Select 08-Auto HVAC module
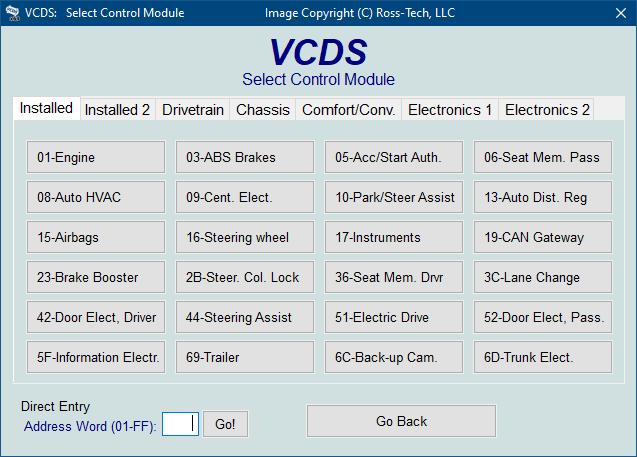Viewport: 637px width, 457px height. [x=96, y=197]
